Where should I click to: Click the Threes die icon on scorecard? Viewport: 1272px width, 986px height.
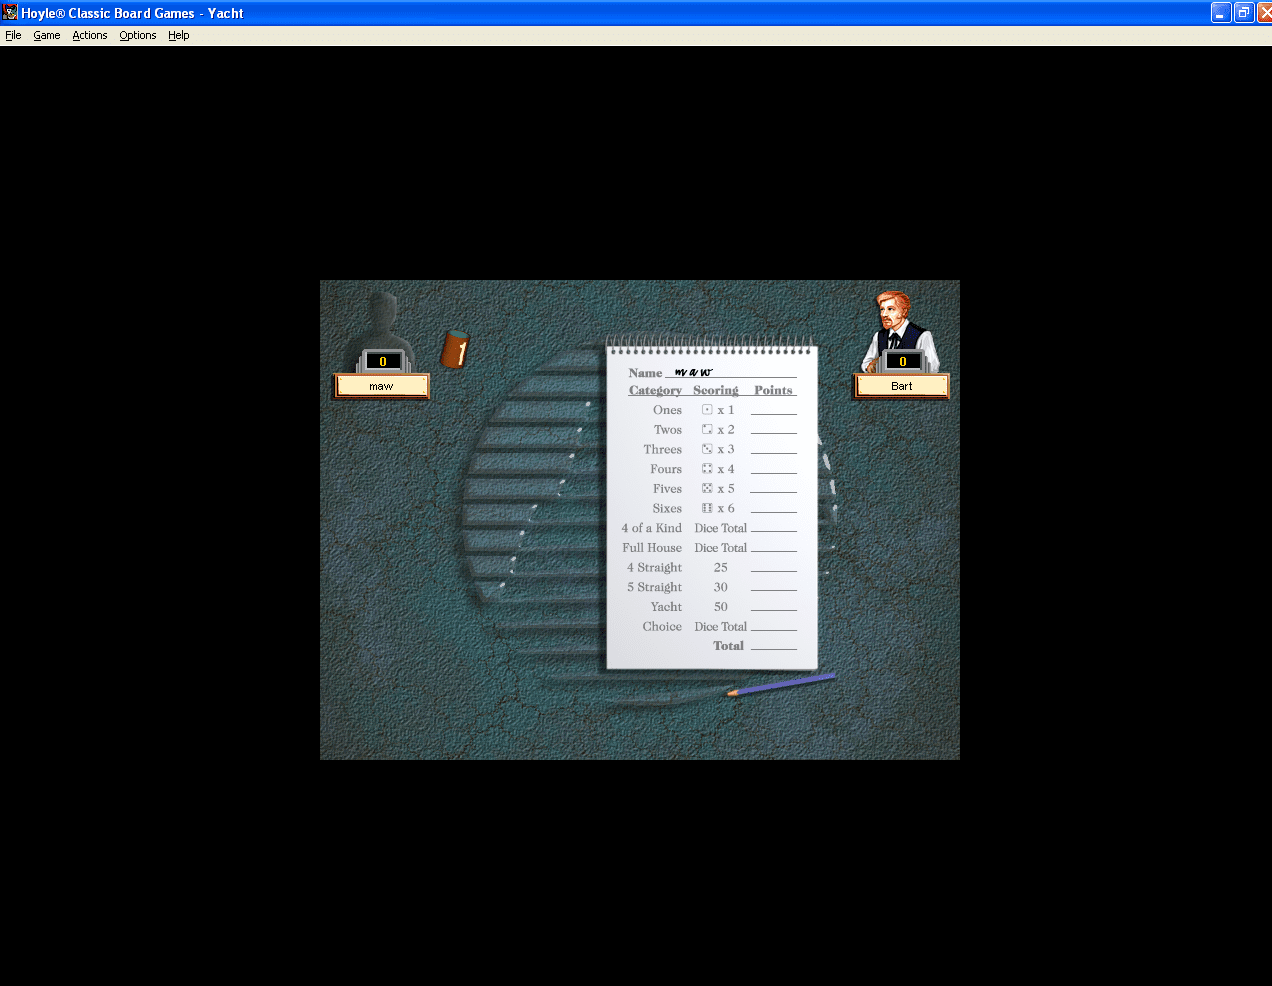707,449
